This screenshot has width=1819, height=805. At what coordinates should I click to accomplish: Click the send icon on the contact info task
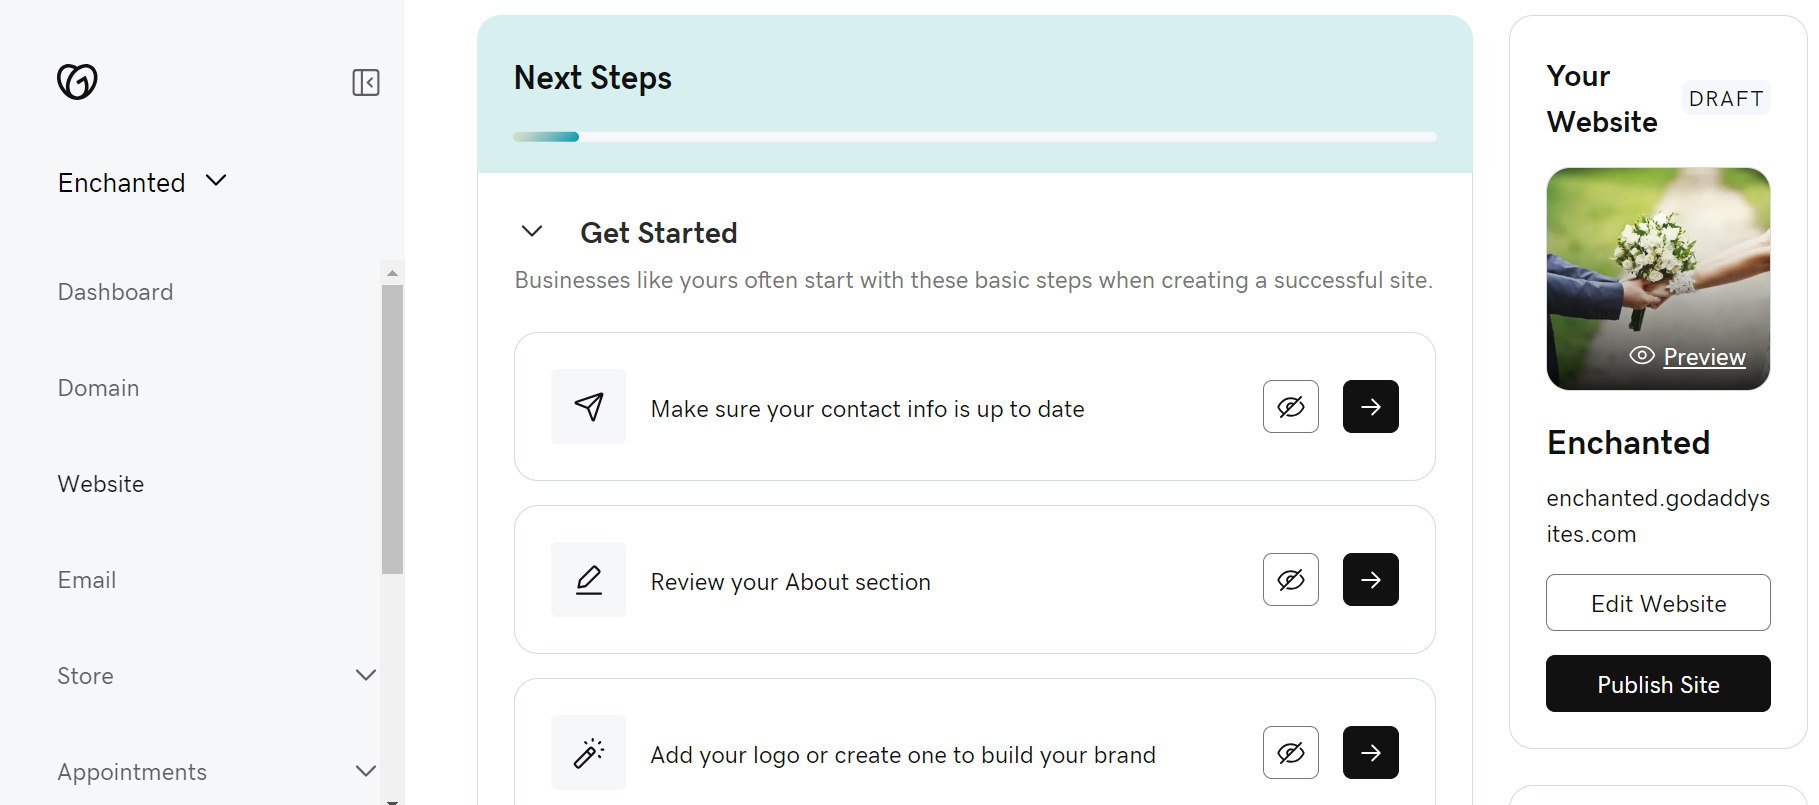coord(588,406)
